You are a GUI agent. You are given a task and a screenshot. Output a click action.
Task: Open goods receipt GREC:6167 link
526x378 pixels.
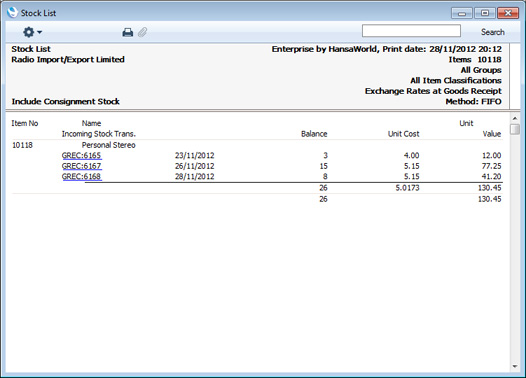coord(82,166)
